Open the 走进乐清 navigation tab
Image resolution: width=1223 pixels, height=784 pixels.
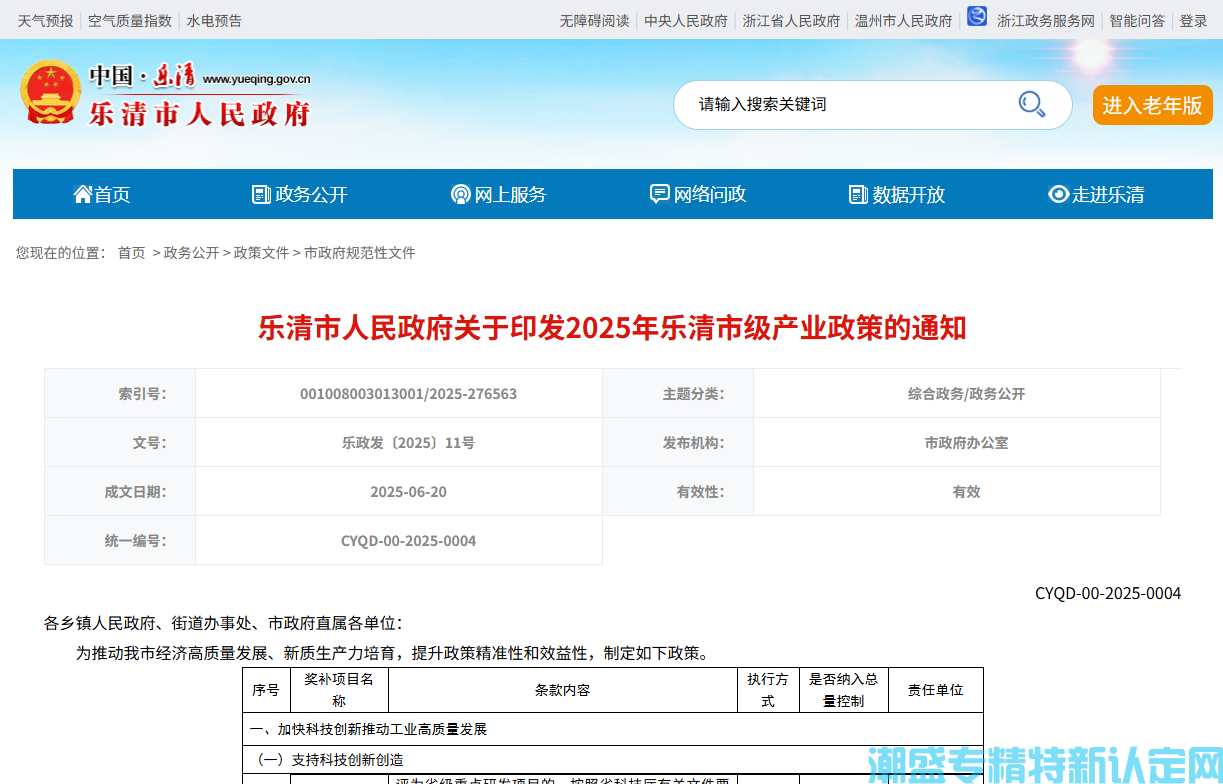1096,194
